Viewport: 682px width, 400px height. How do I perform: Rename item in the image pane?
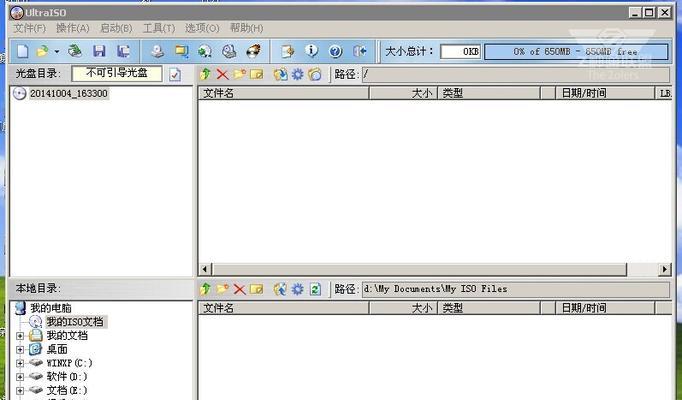[257, 74]
